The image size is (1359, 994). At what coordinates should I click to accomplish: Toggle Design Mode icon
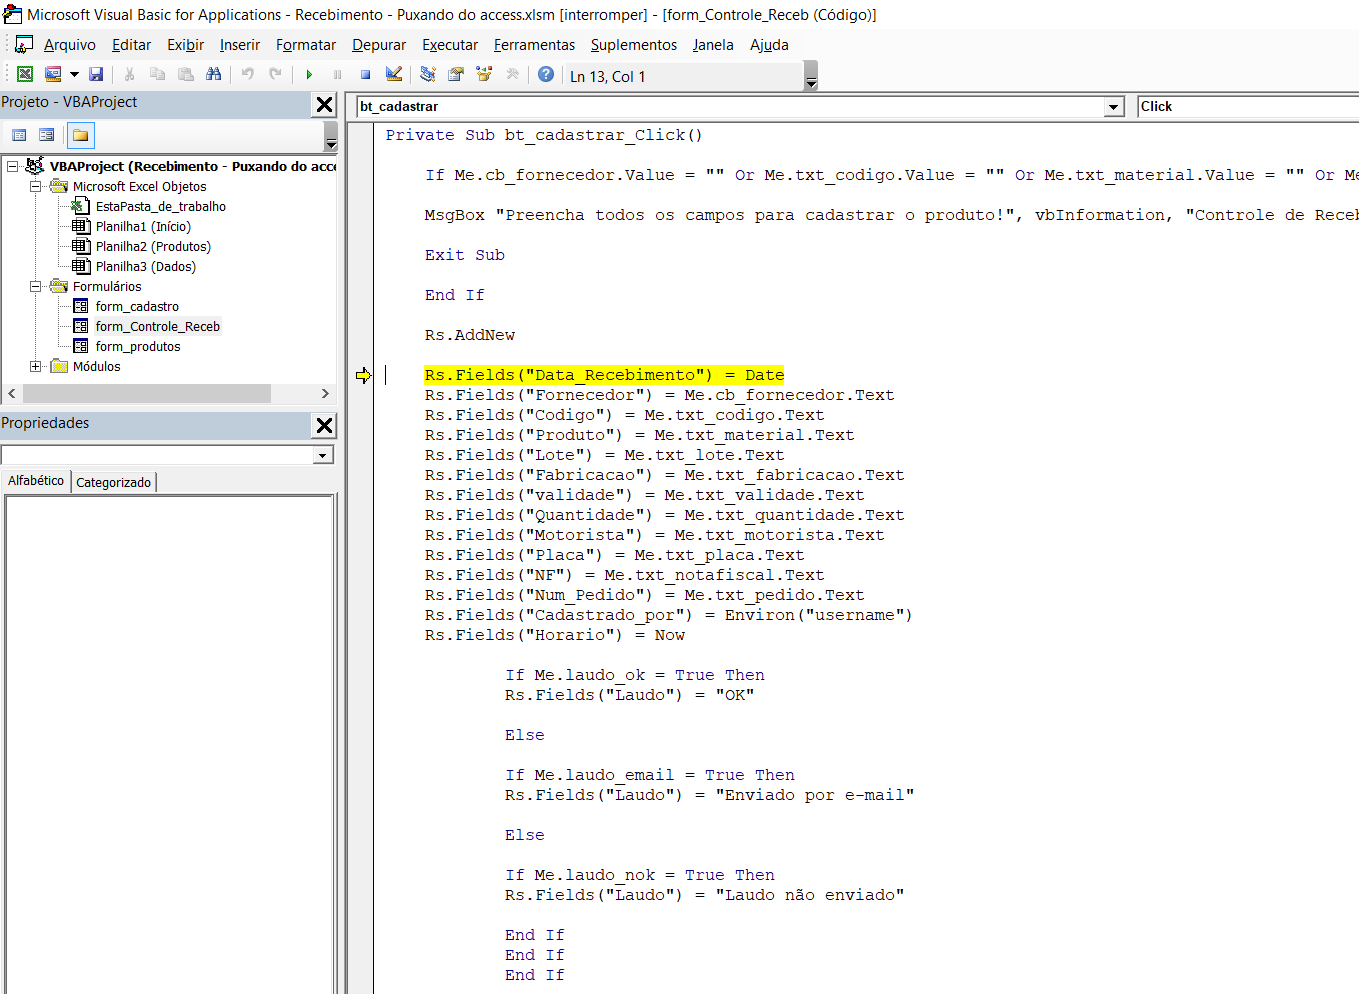(393, 75)
